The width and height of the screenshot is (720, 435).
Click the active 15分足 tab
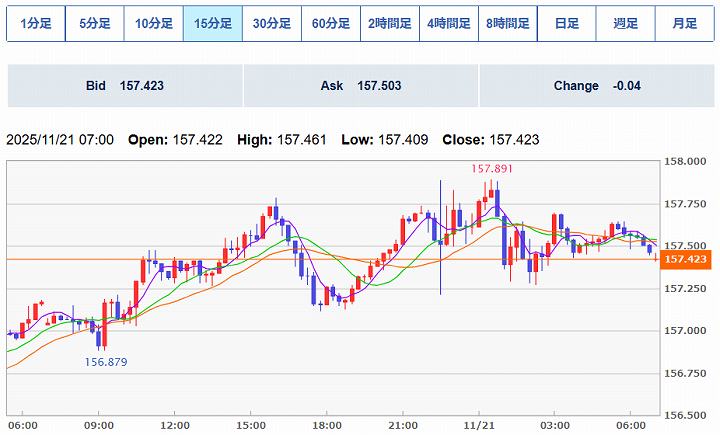pos(212,23)
